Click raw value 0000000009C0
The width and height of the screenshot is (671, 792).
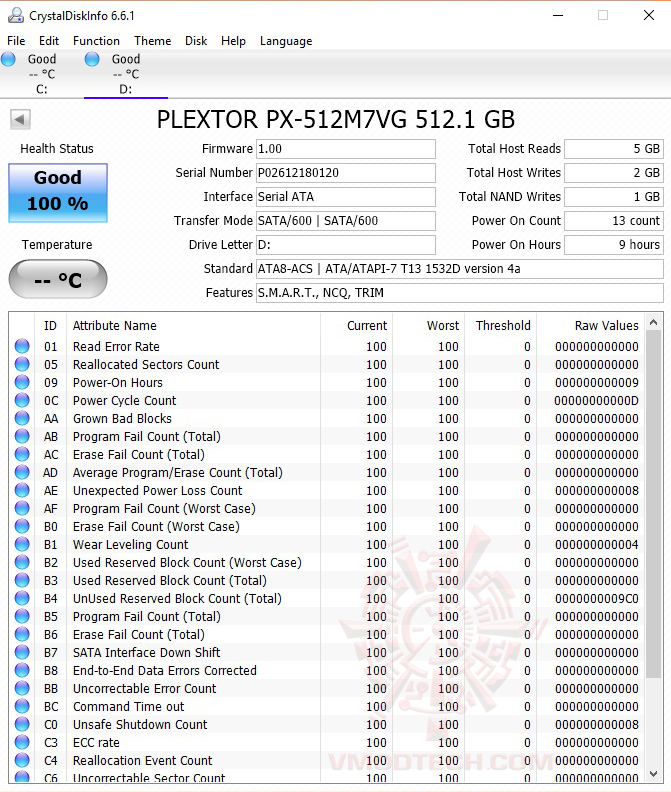pyautogui.click(x=596, y=599)
